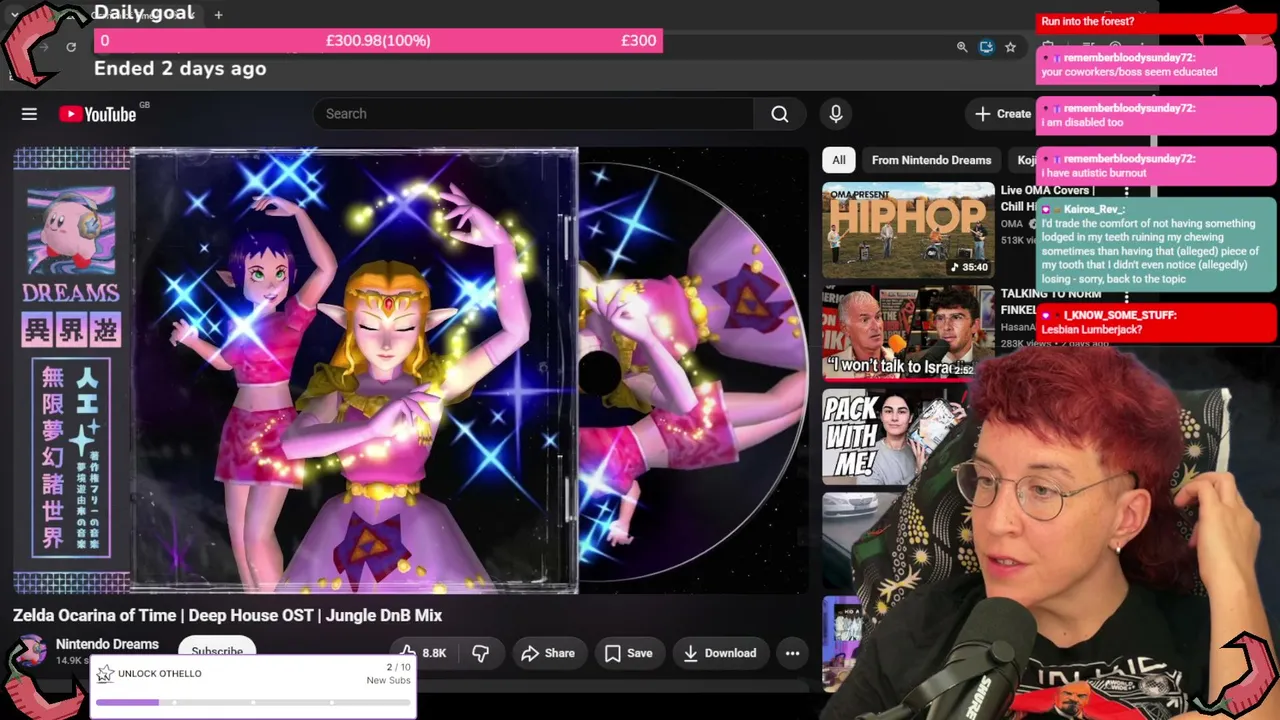Image resolution: width=1280 pixels, height=720 pixels.
Task: Download the Zelda mix video
Action: click(x=720, y=653)
